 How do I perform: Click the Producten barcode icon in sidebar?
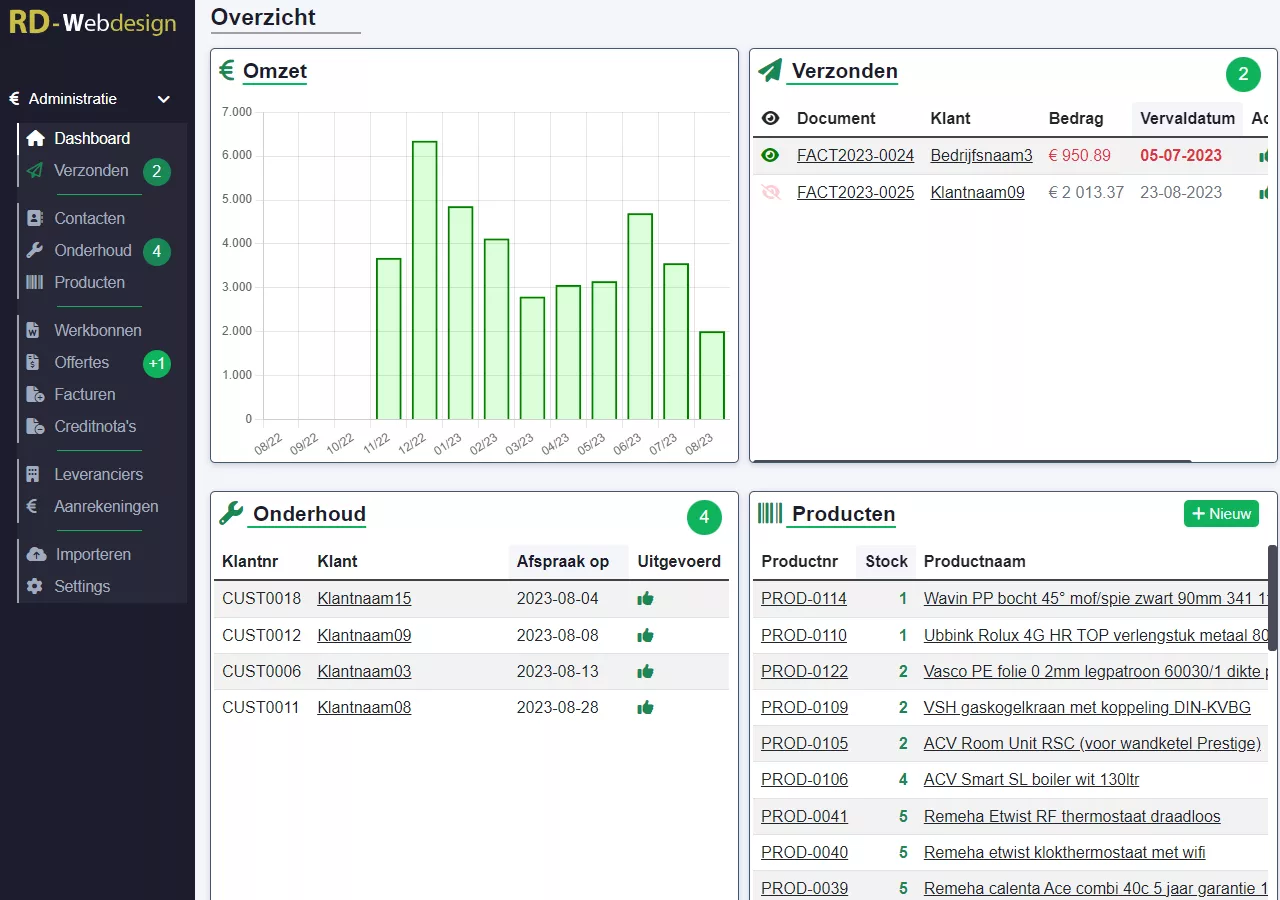point(35,282)
